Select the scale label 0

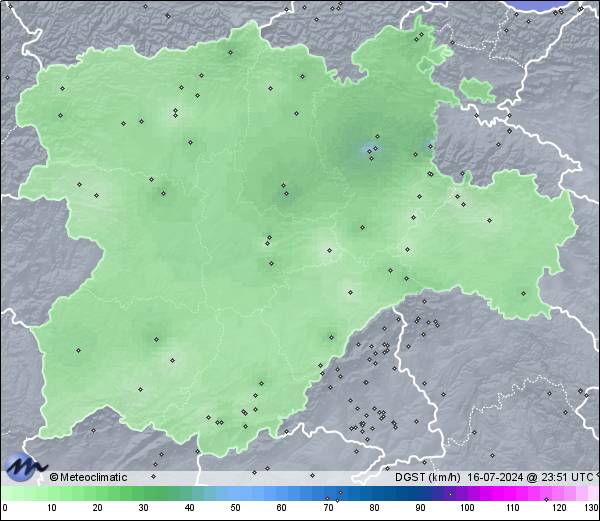pos(5,508)
